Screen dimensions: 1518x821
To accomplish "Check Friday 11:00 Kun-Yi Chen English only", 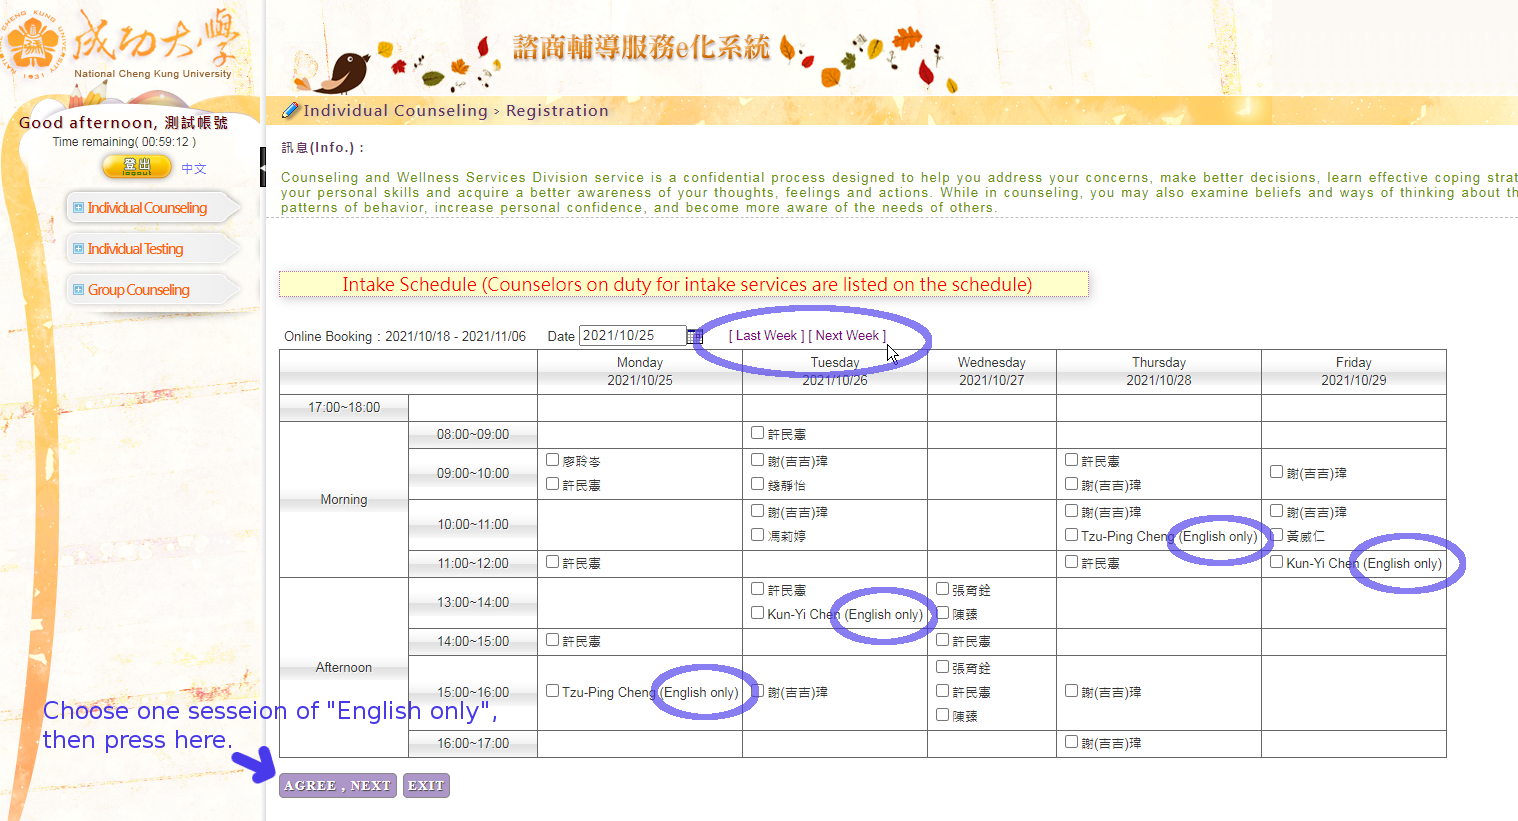I will click(1277, 562).
